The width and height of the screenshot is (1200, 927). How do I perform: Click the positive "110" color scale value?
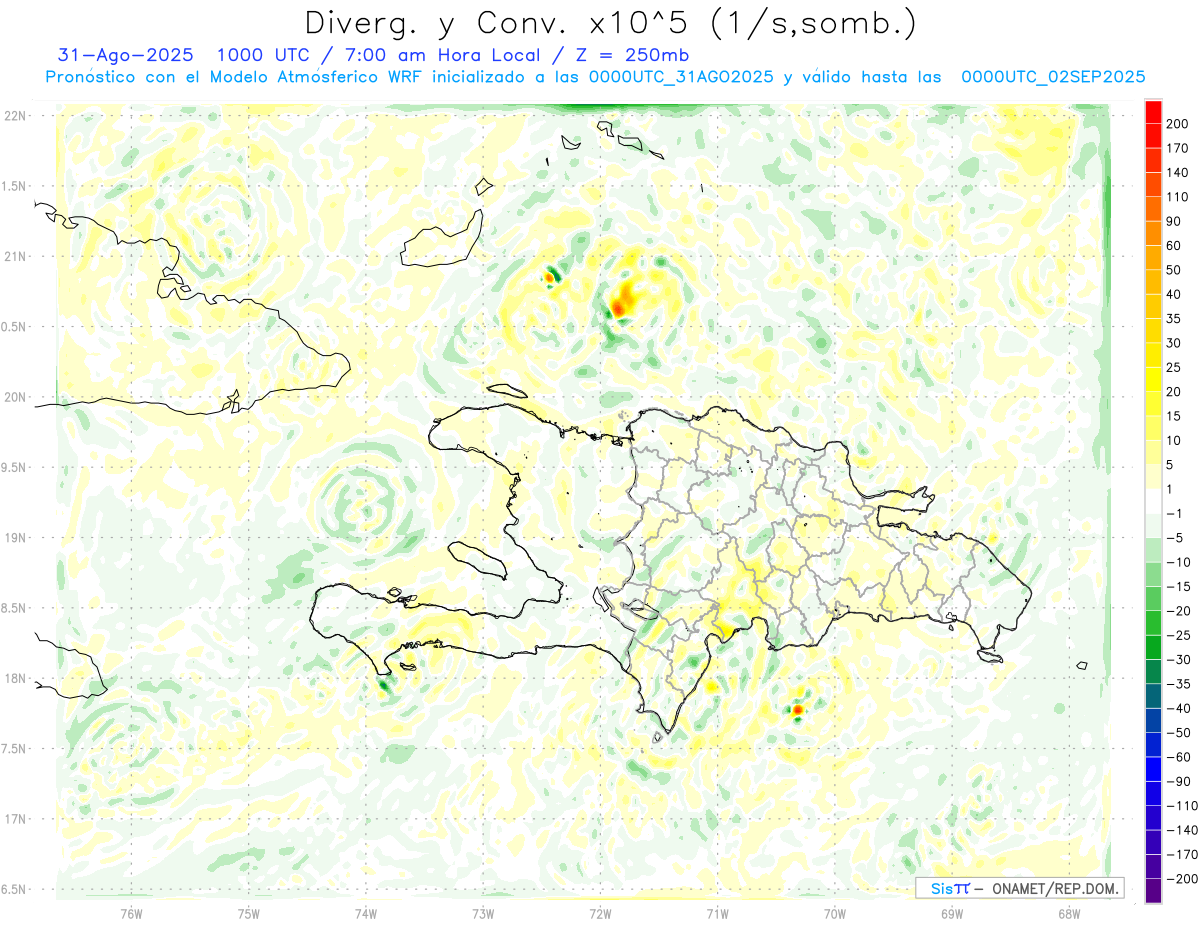pos(1177,197)
